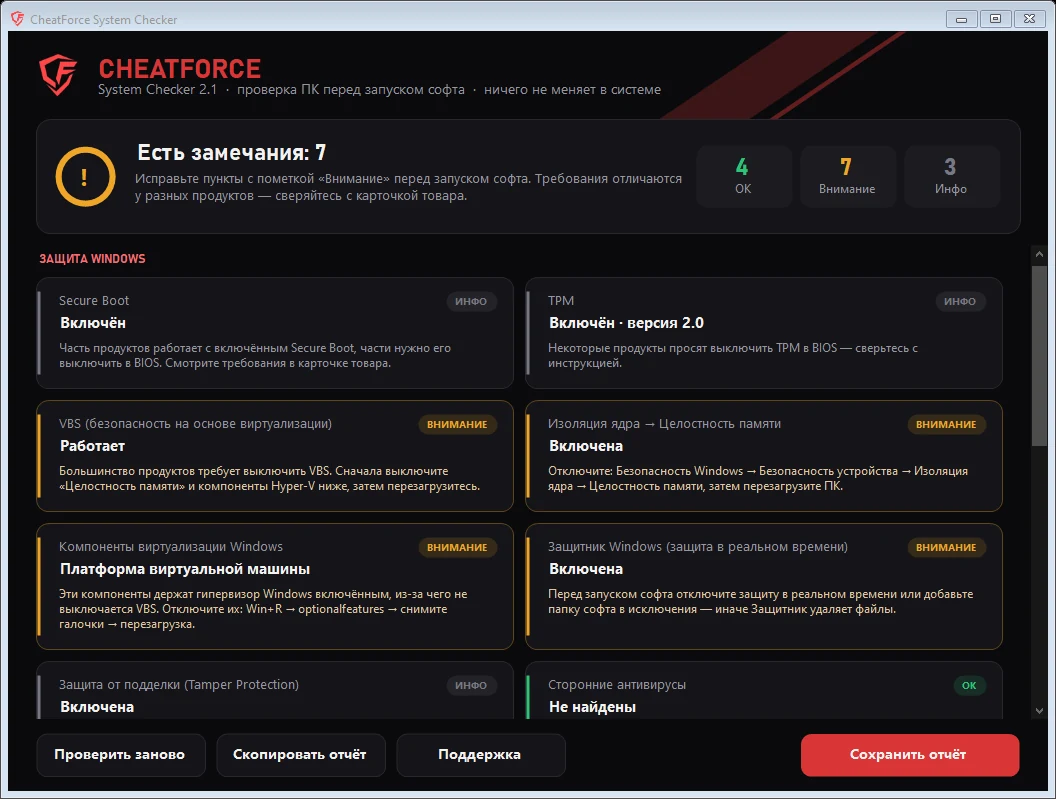Click 'Защитник Windows (защита в реальном времени)' title

698,546
